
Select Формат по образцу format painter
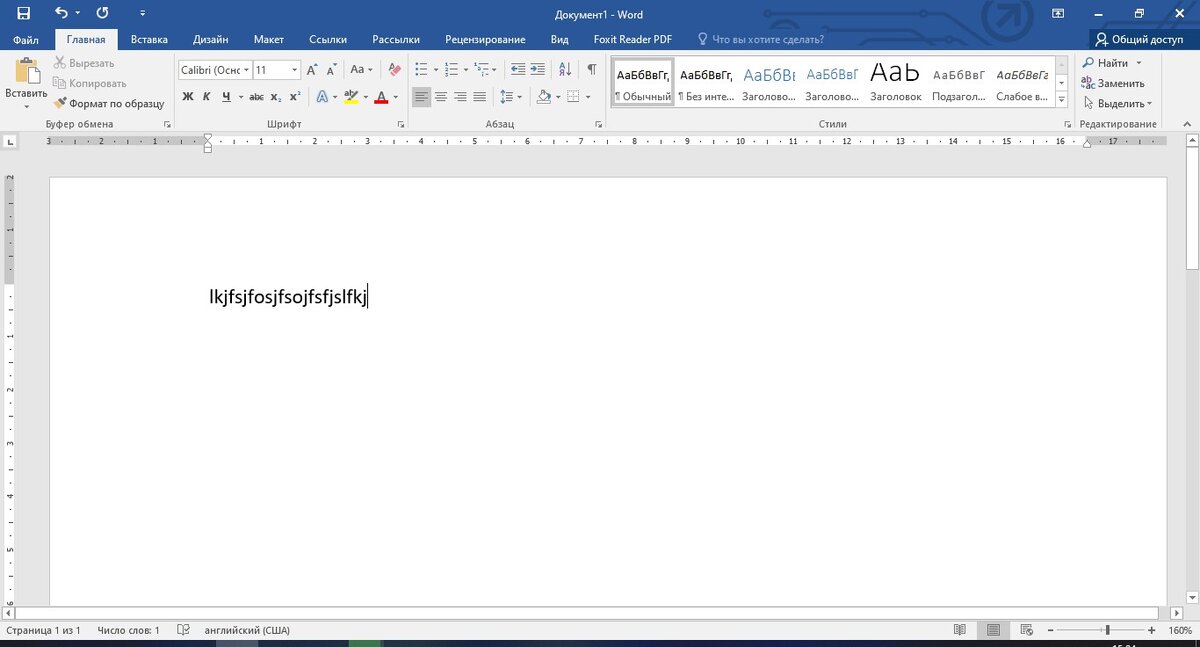(109, 103)
